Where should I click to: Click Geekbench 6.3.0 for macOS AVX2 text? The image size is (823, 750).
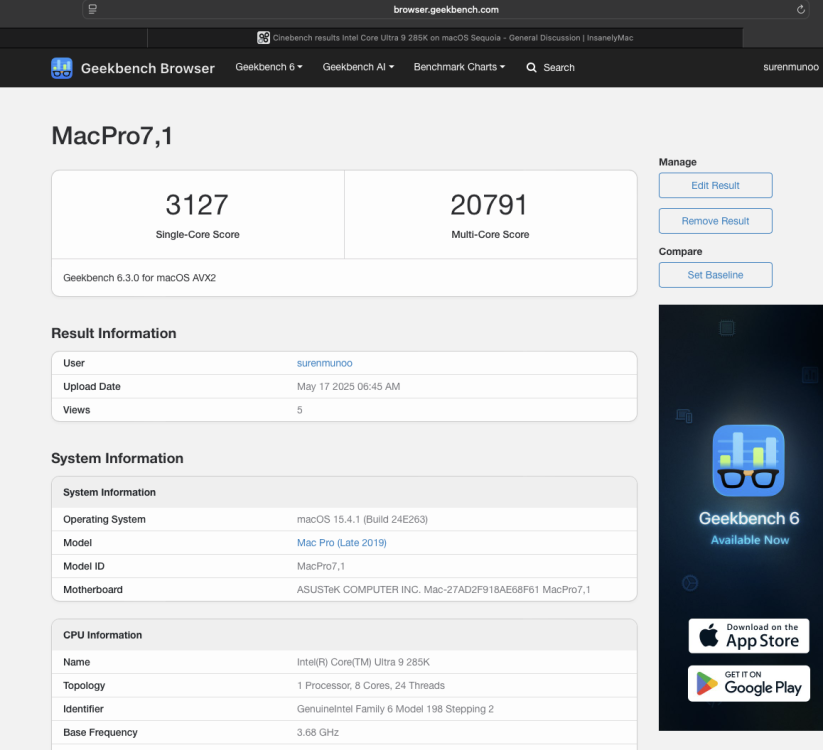140,278
